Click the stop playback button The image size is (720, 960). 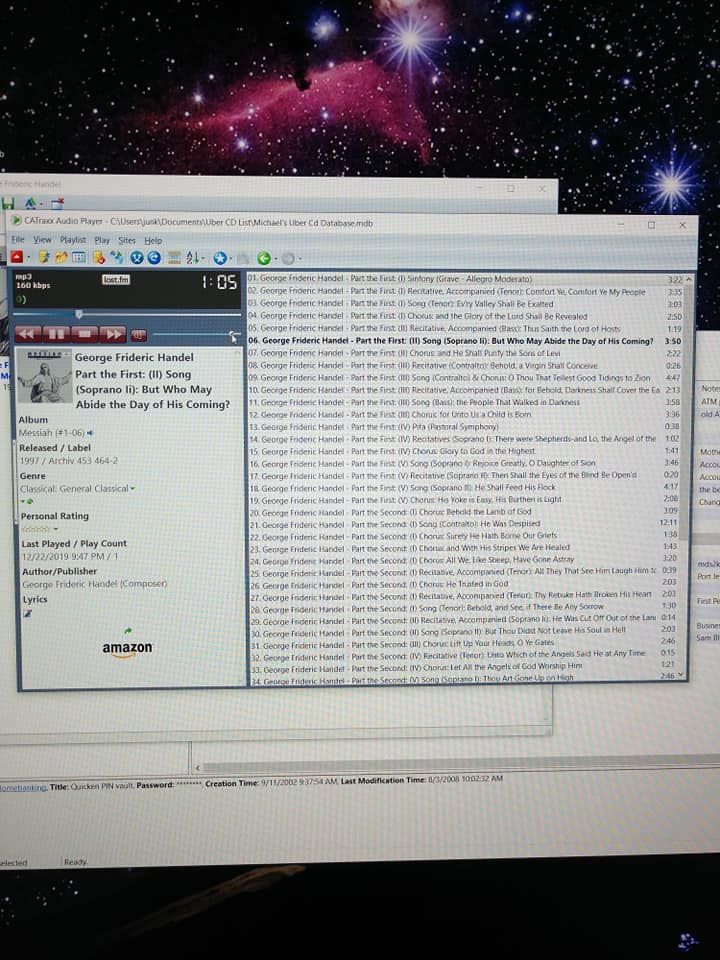coord(85,333)
